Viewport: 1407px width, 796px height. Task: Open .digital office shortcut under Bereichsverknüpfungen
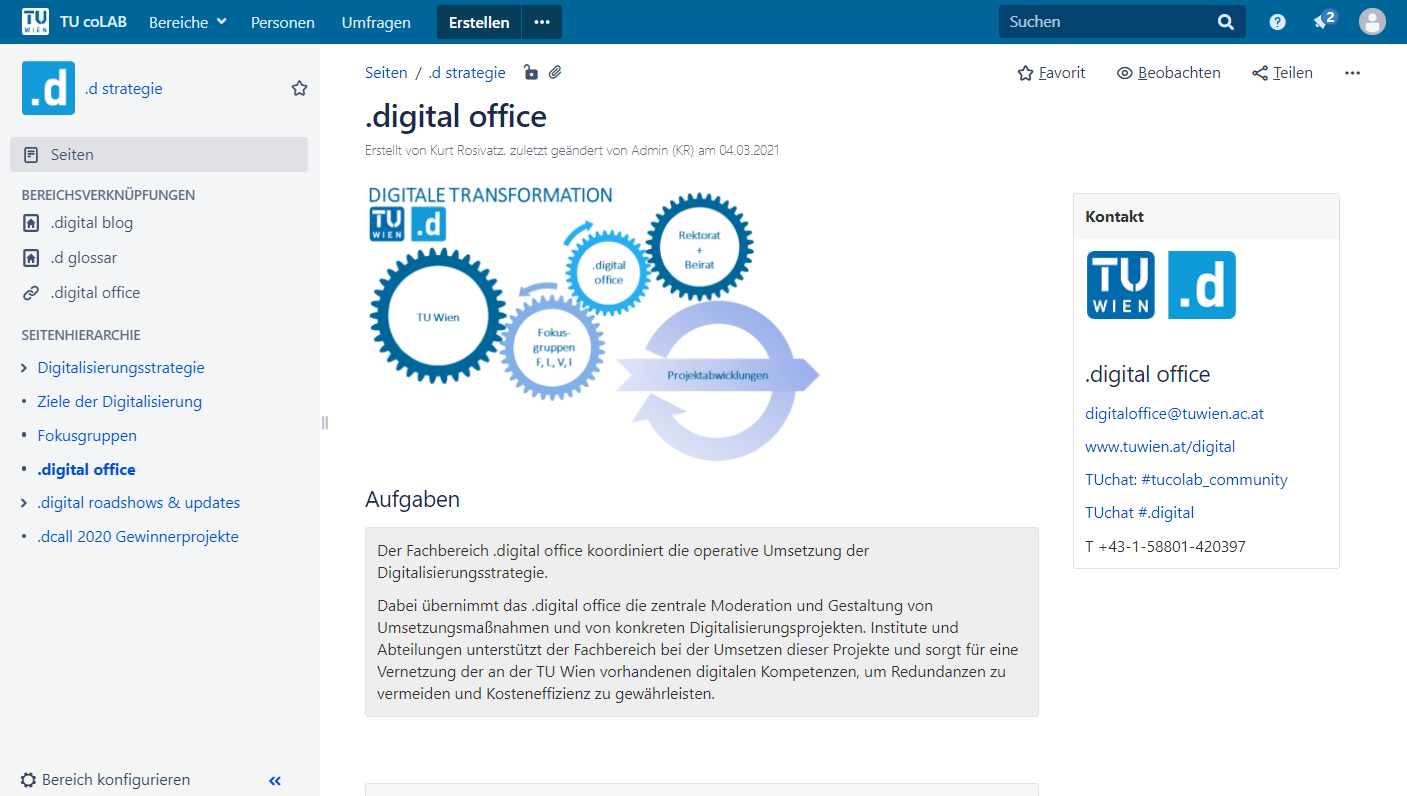click(96, 293)
